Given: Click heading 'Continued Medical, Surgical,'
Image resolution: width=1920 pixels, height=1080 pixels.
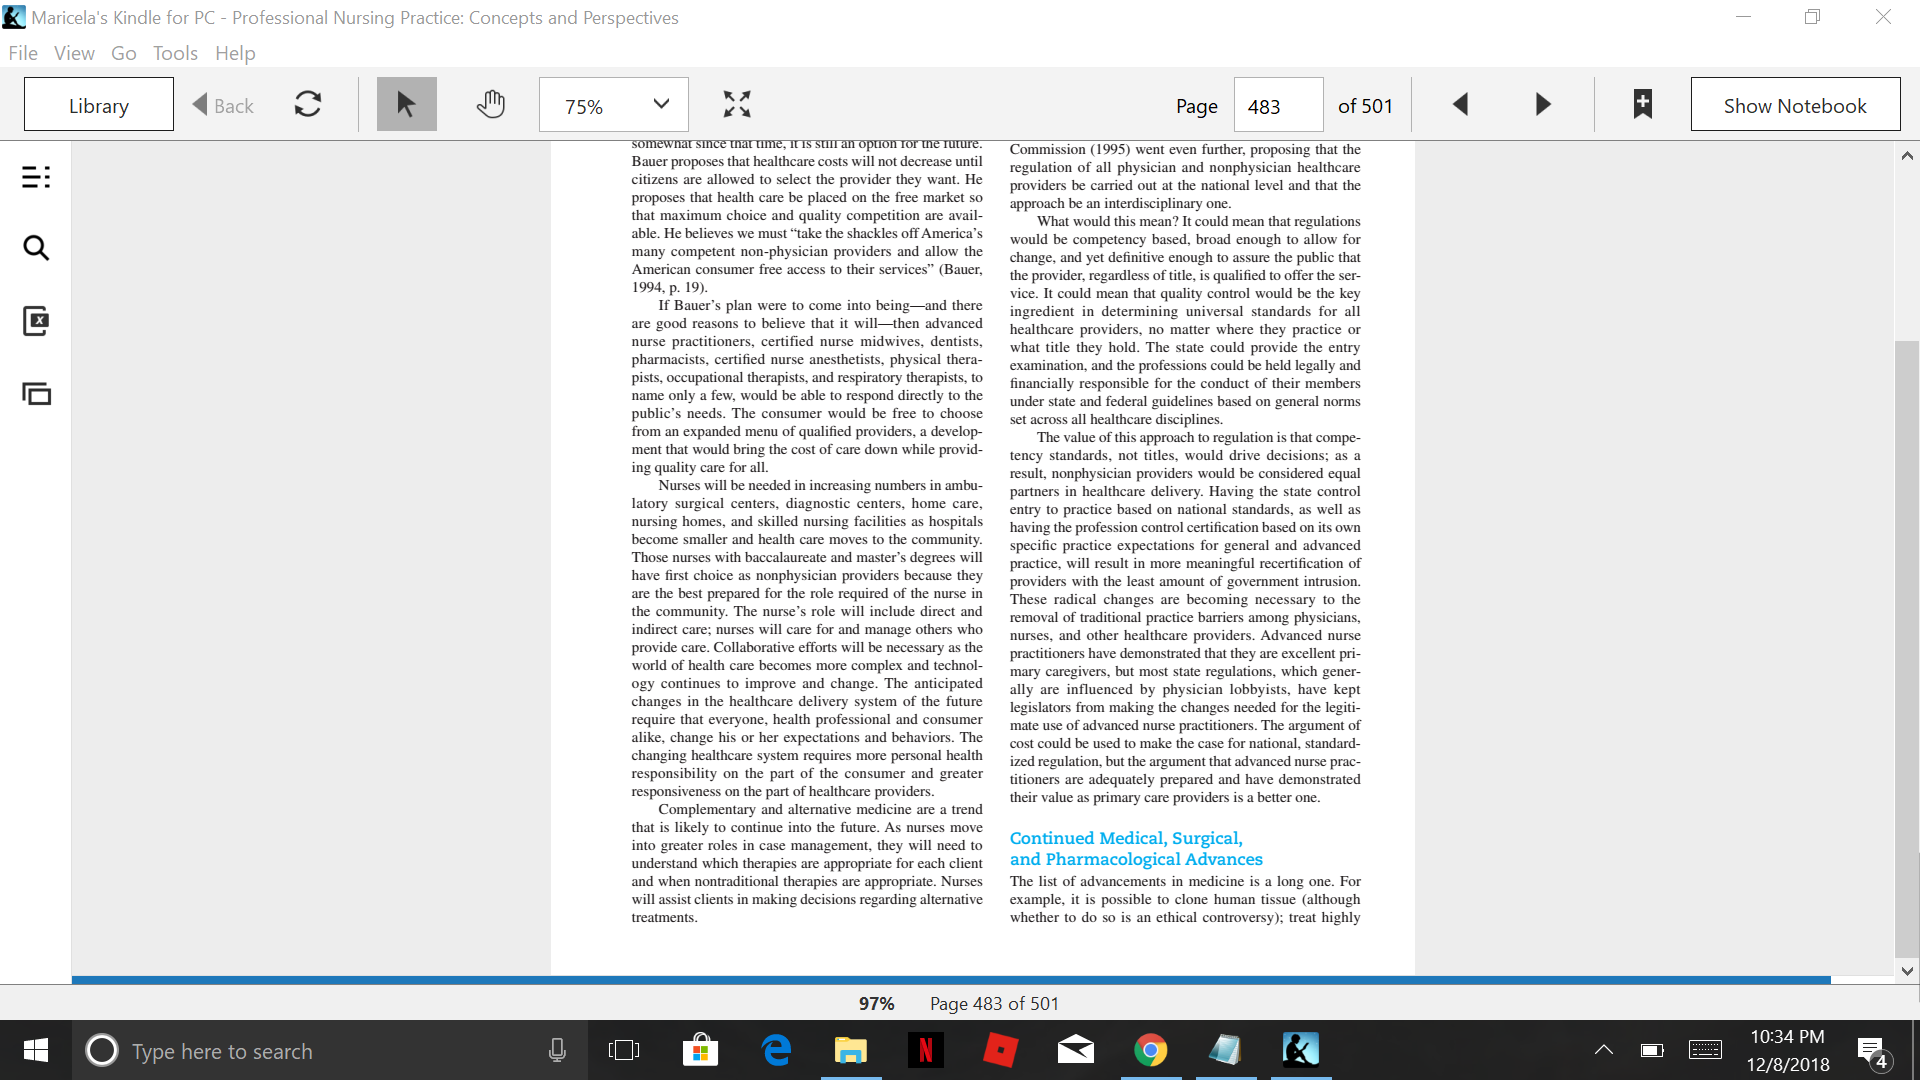Looking at the screenshot, I should tap(1126, 838).
